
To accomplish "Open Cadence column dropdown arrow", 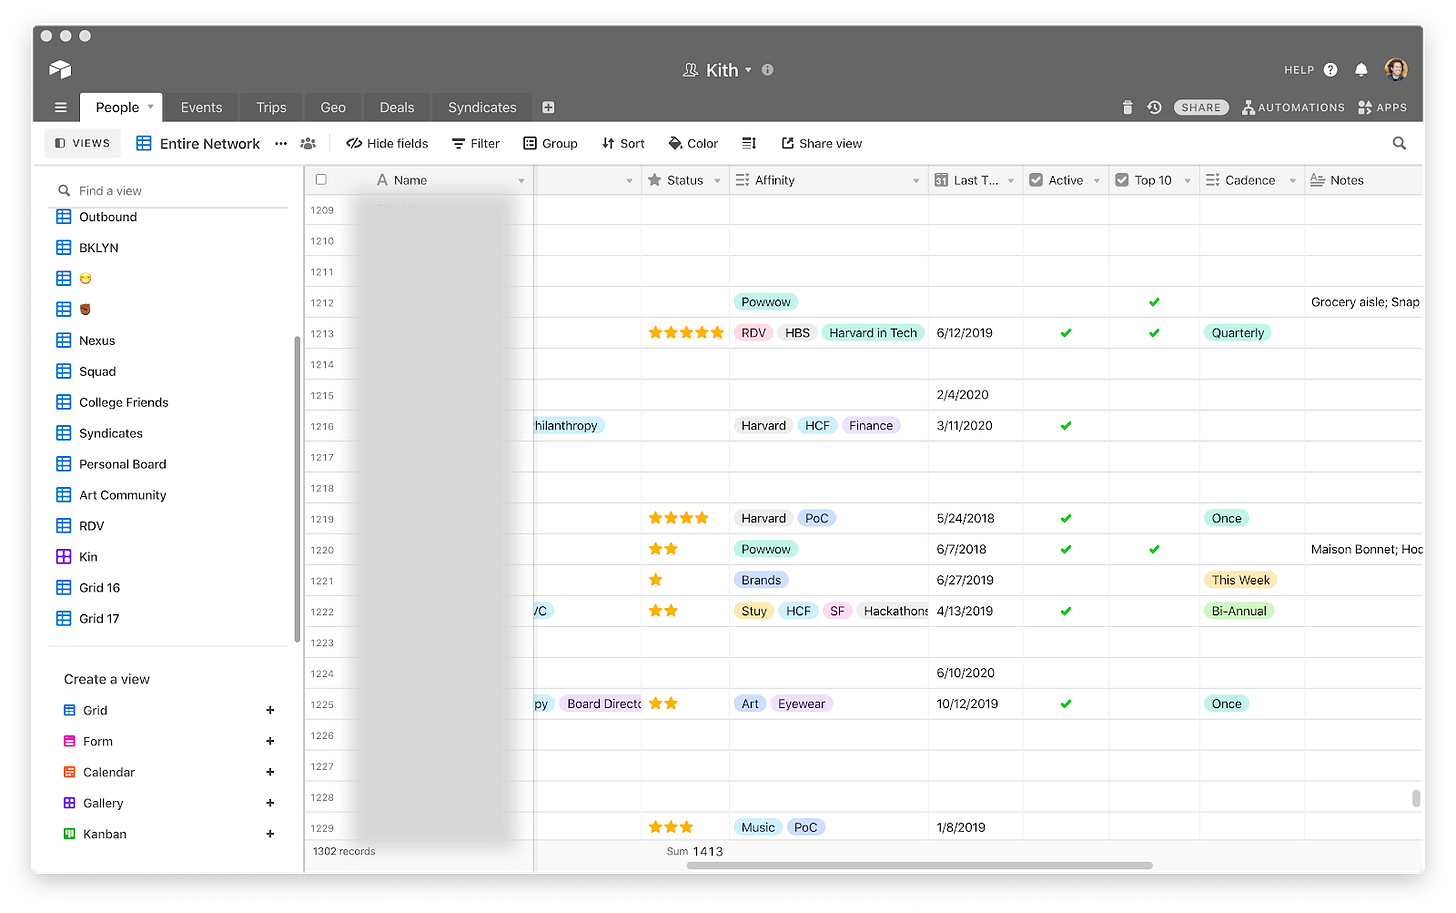I will pos(1293,181).
